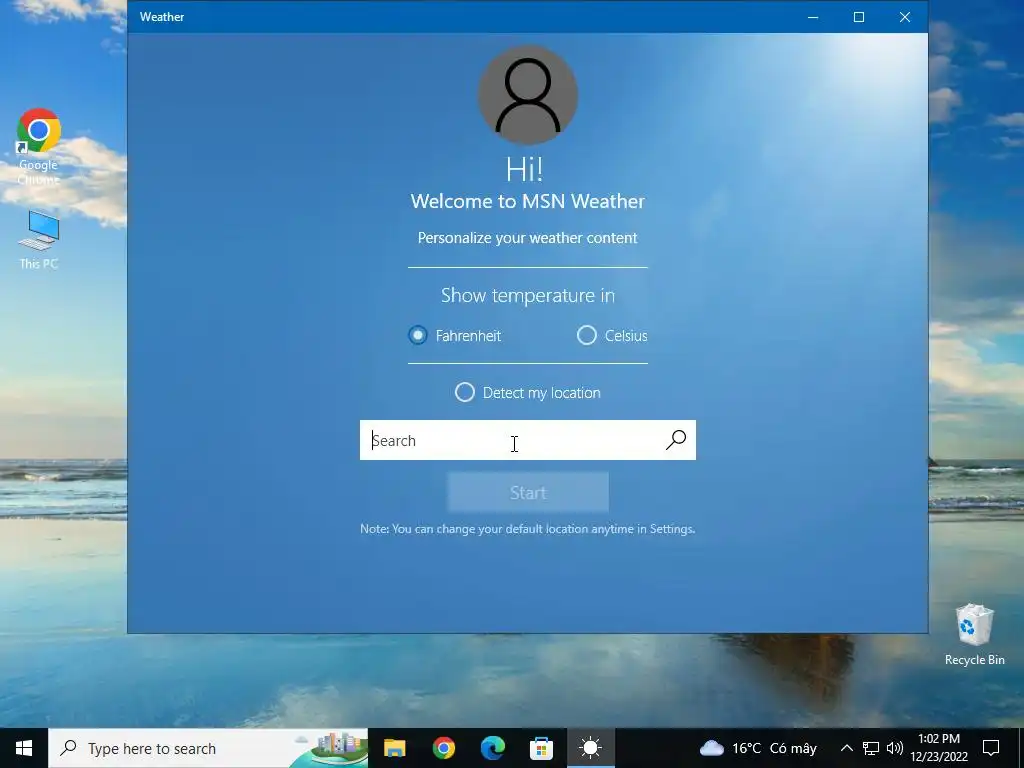
Task: Minimize the Weather window
Action: tap(813, 17)
